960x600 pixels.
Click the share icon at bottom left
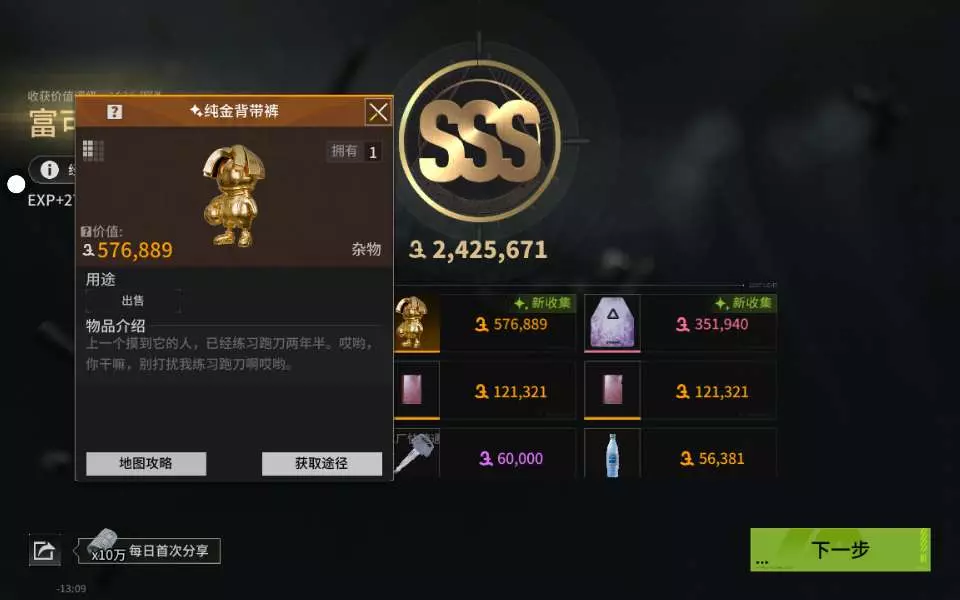pos(45,550)
